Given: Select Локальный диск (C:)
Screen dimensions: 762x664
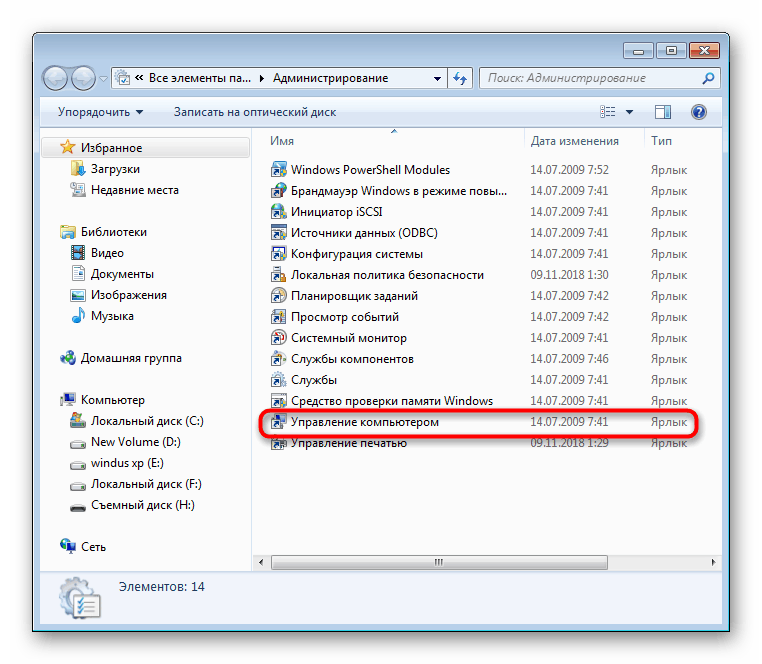Looking at the screenshot, I should pos(147,421).
